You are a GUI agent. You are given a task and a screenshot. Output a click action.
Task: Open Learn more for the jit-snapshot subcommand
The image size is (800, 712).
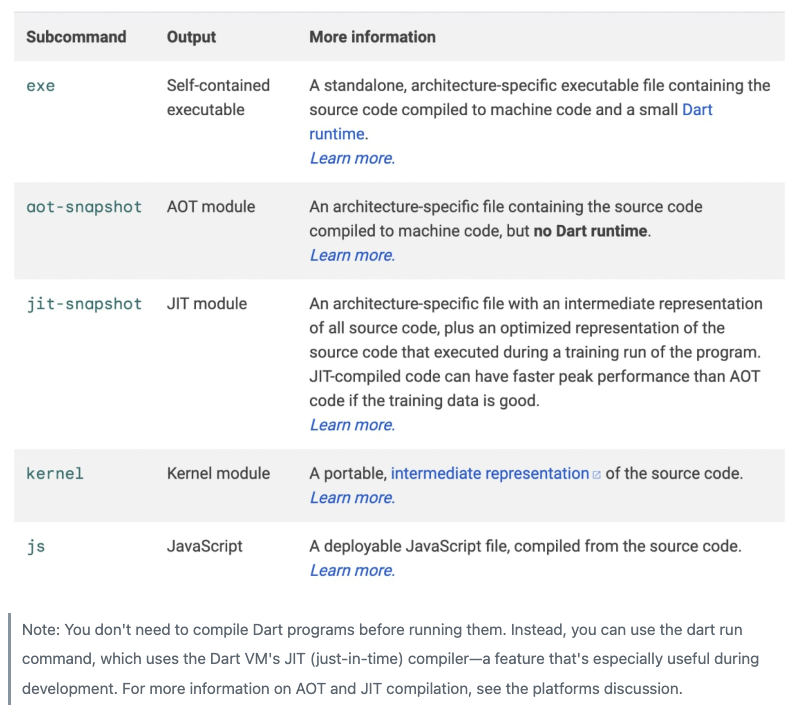point(352,425)
